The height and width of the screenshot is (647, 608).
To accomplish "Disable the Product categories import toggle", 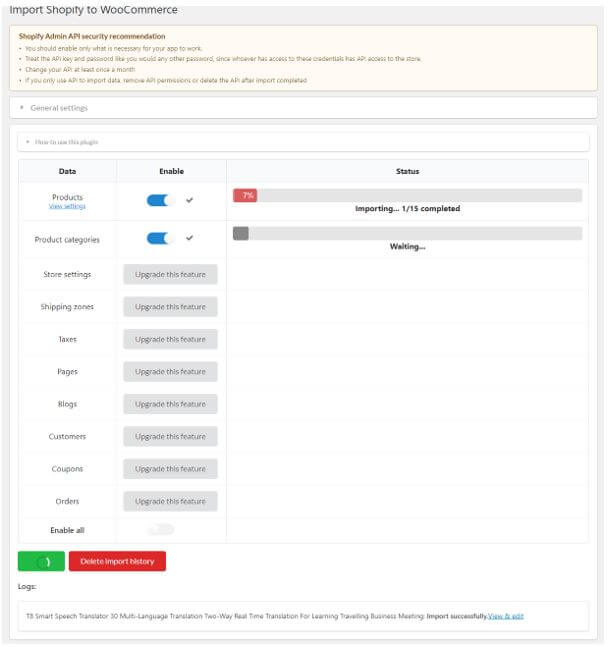I will (x=160, y=238).
